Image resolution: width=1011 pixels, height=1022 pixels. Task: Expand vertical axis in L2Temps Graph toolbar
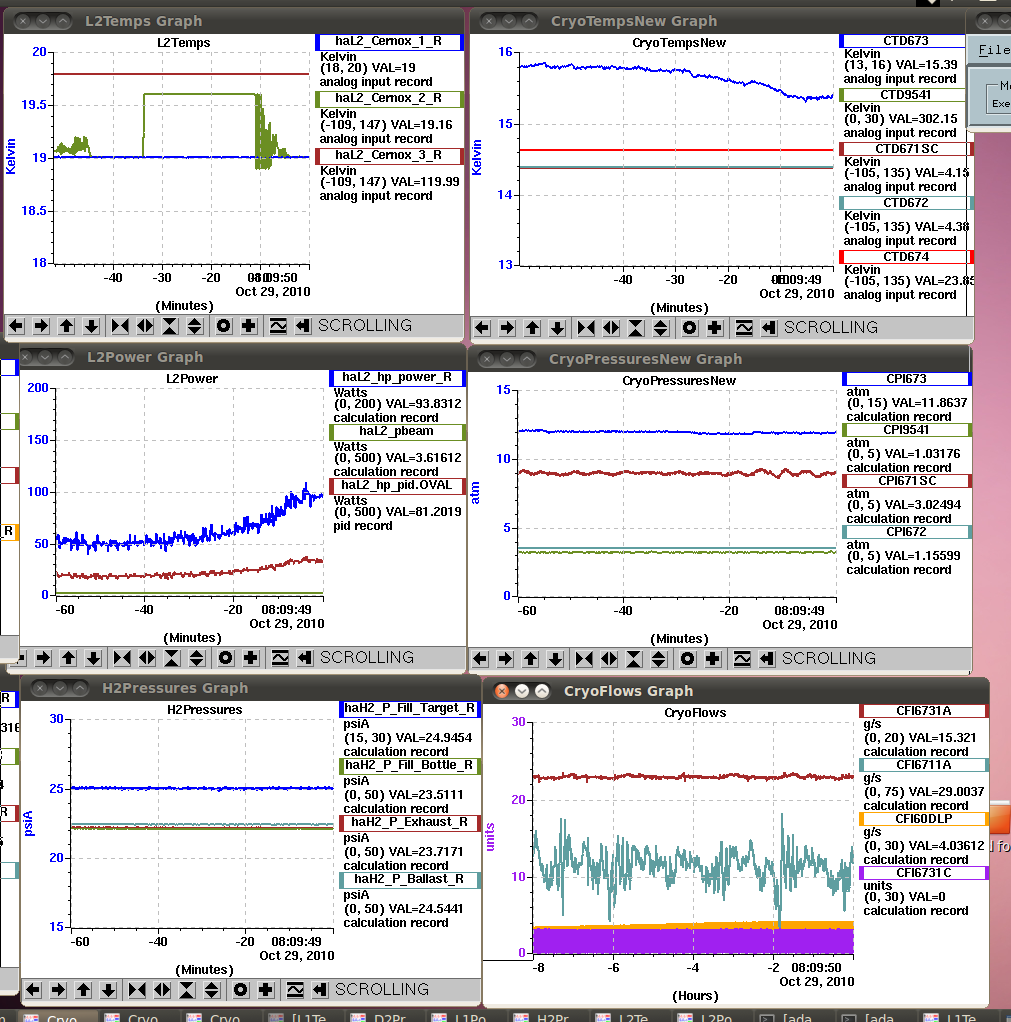pyautogui.click(x=194, y=326)
